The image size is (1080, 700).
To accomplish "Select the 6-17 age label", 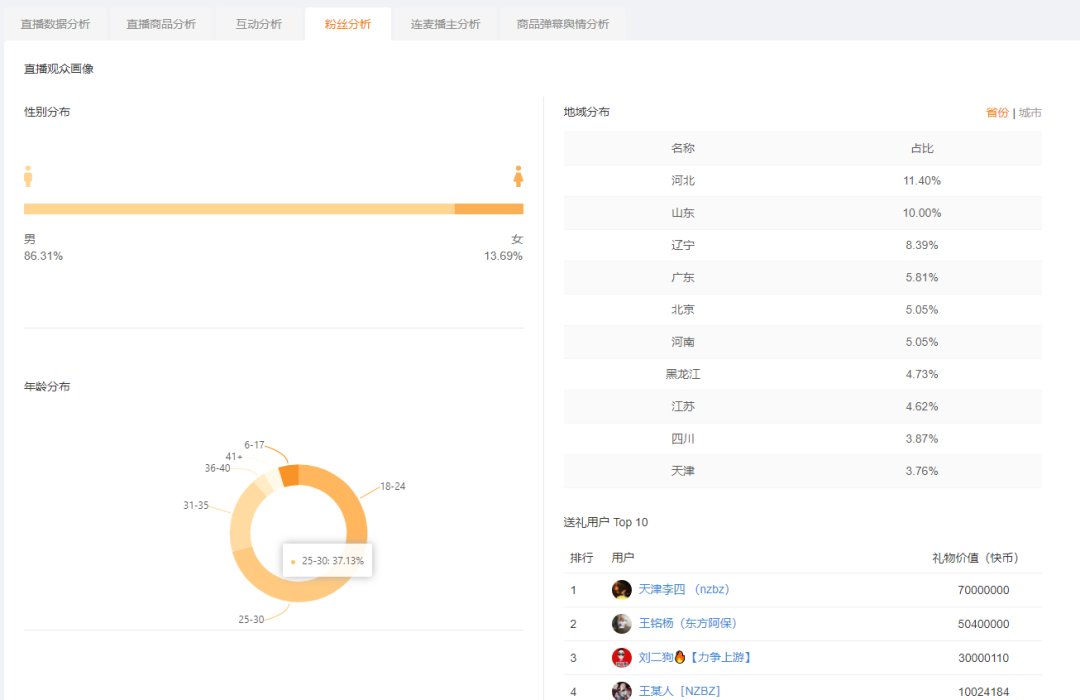I will coord(254,445).
